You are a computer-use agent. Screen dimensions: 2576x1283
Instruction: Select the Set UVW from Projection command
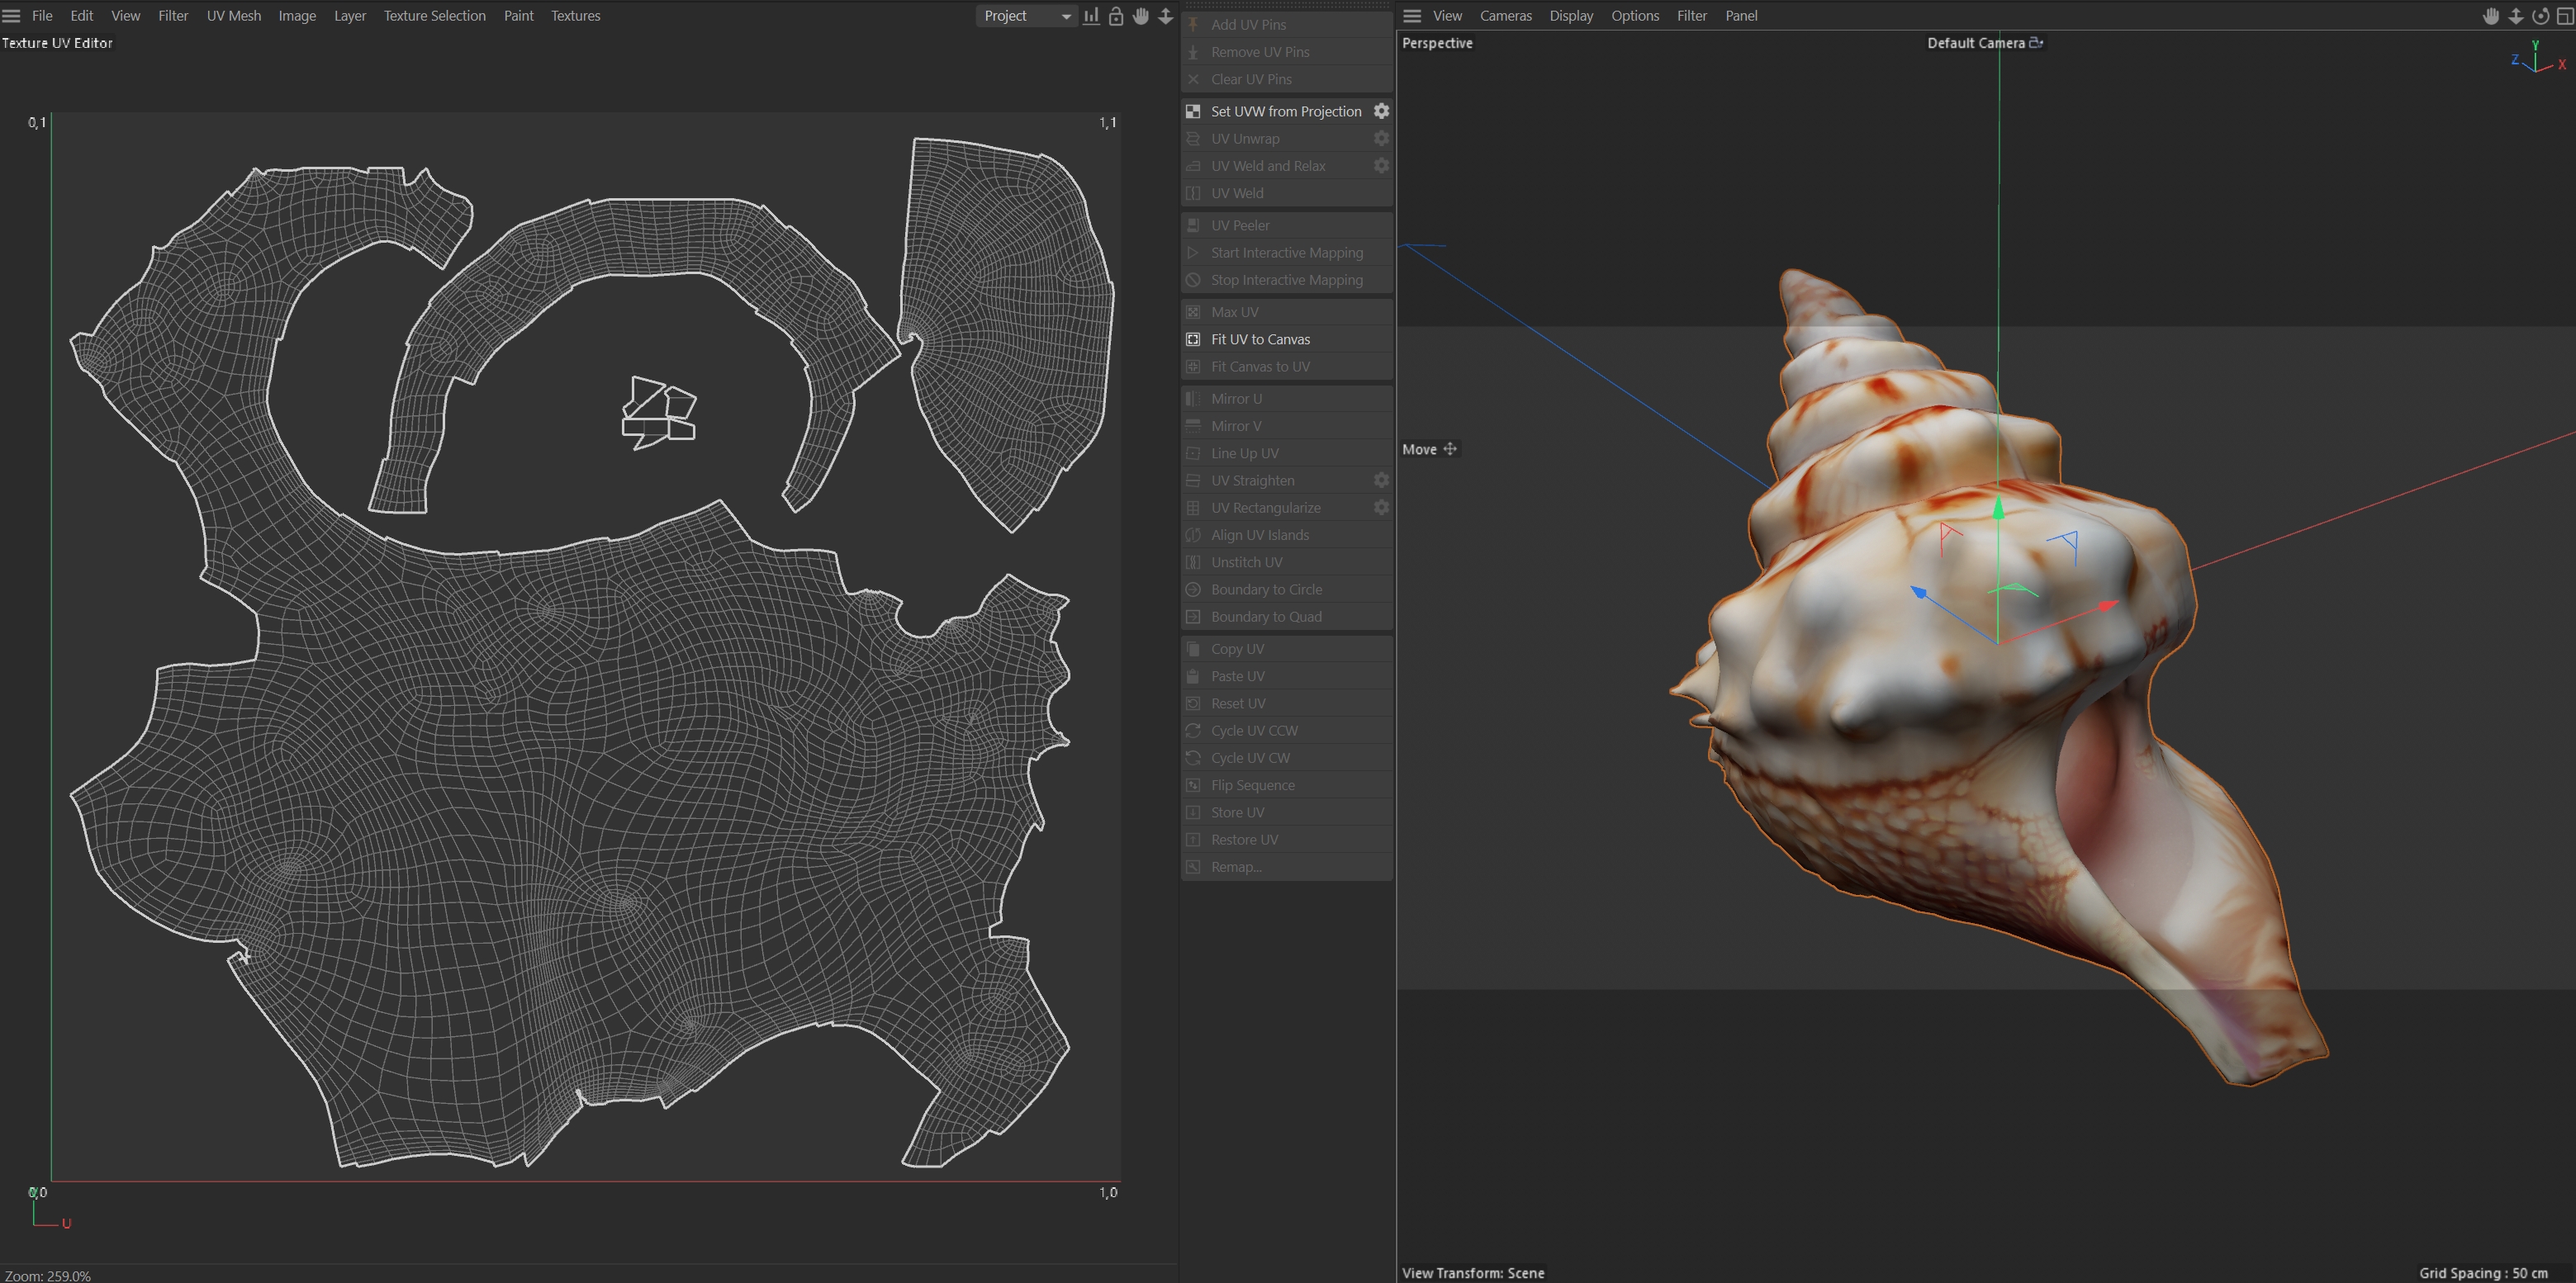(x=1285, y=111)
